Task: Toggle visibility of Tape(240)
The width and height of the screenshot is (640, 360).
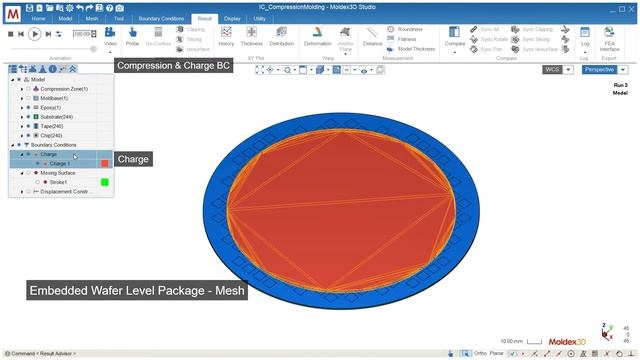Action: point(28,127)
